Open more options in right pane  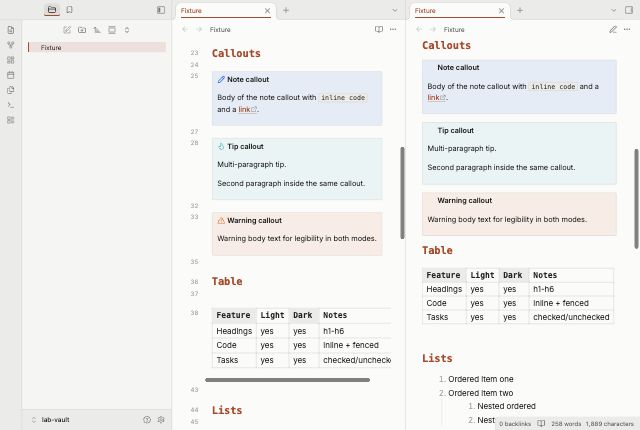[627, 29]
